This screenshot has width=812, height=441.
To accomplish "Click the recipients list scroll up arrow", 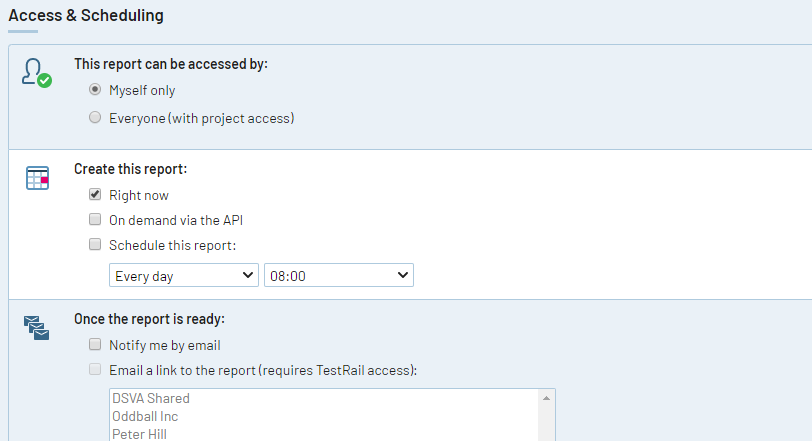I will (546, 398).
